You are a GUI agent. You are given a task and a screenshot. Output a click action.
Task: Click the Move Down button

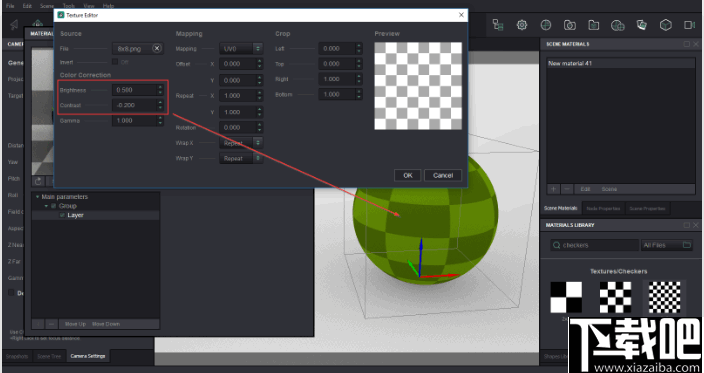coord(106,324)
